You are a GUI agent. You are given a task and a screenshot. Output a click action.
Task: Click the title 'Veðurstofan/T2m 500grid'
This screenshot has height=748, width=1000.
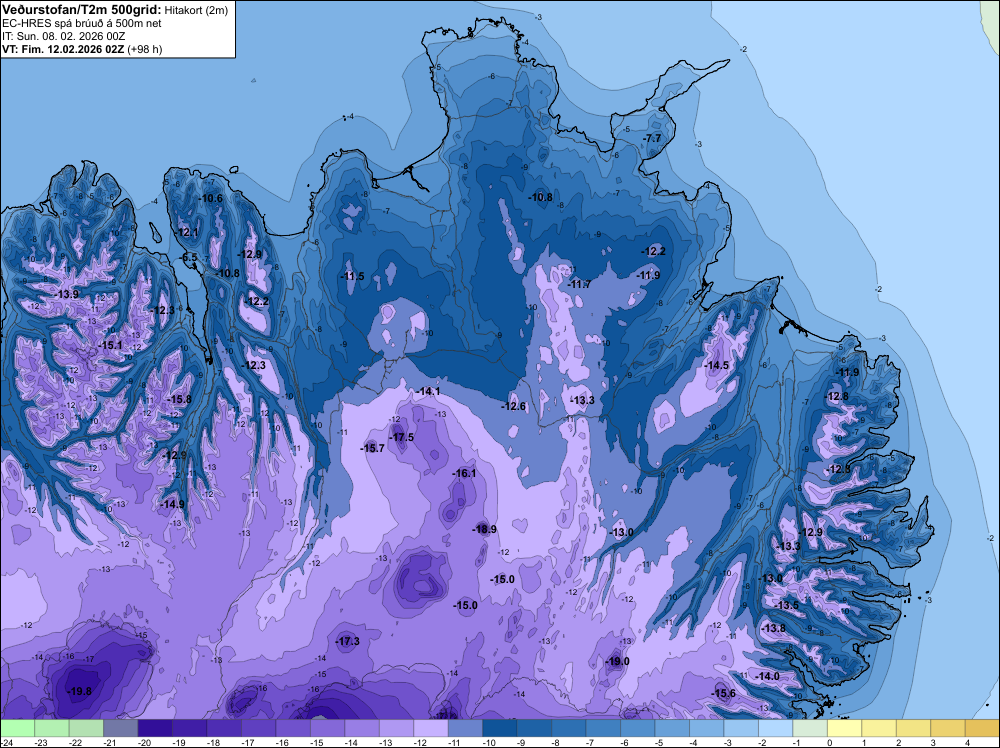(82, 10)
